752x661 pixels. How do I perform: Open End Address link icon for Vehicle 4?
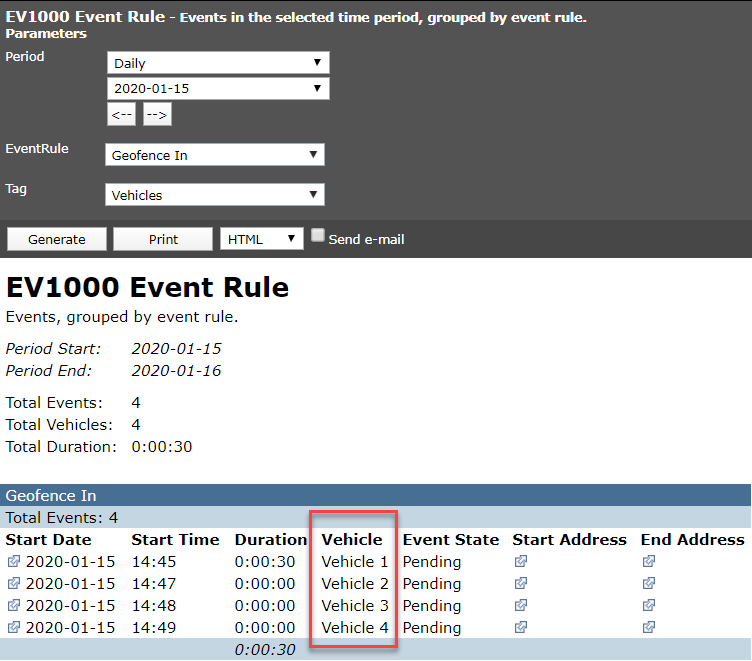pyautogui.click(x=649, y=627)
